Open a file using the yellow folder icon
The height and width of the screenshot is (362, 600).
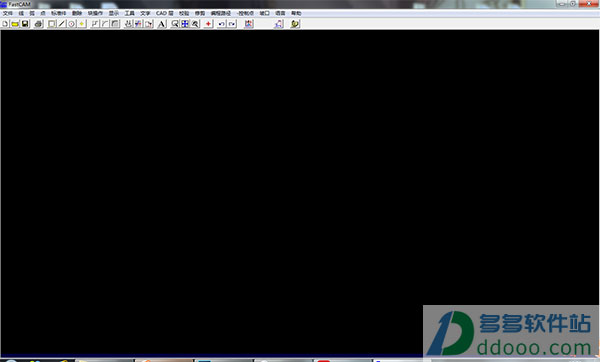(15, 24)
